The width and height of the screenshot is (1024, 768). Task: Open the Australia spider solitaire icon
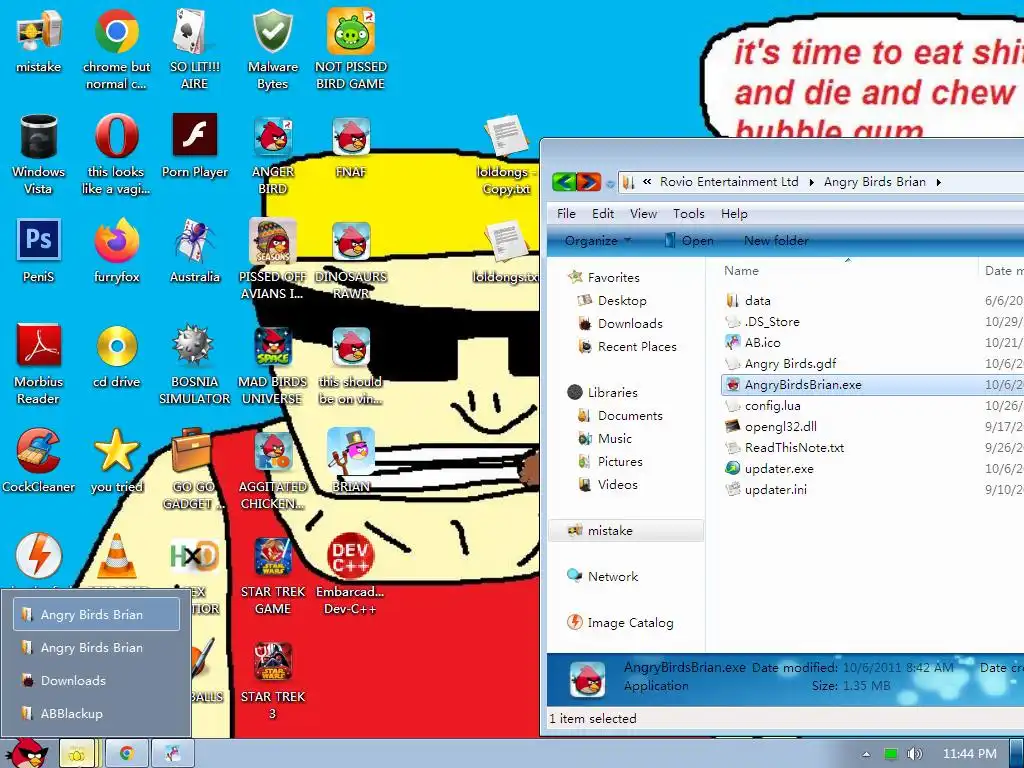(195, 251)
